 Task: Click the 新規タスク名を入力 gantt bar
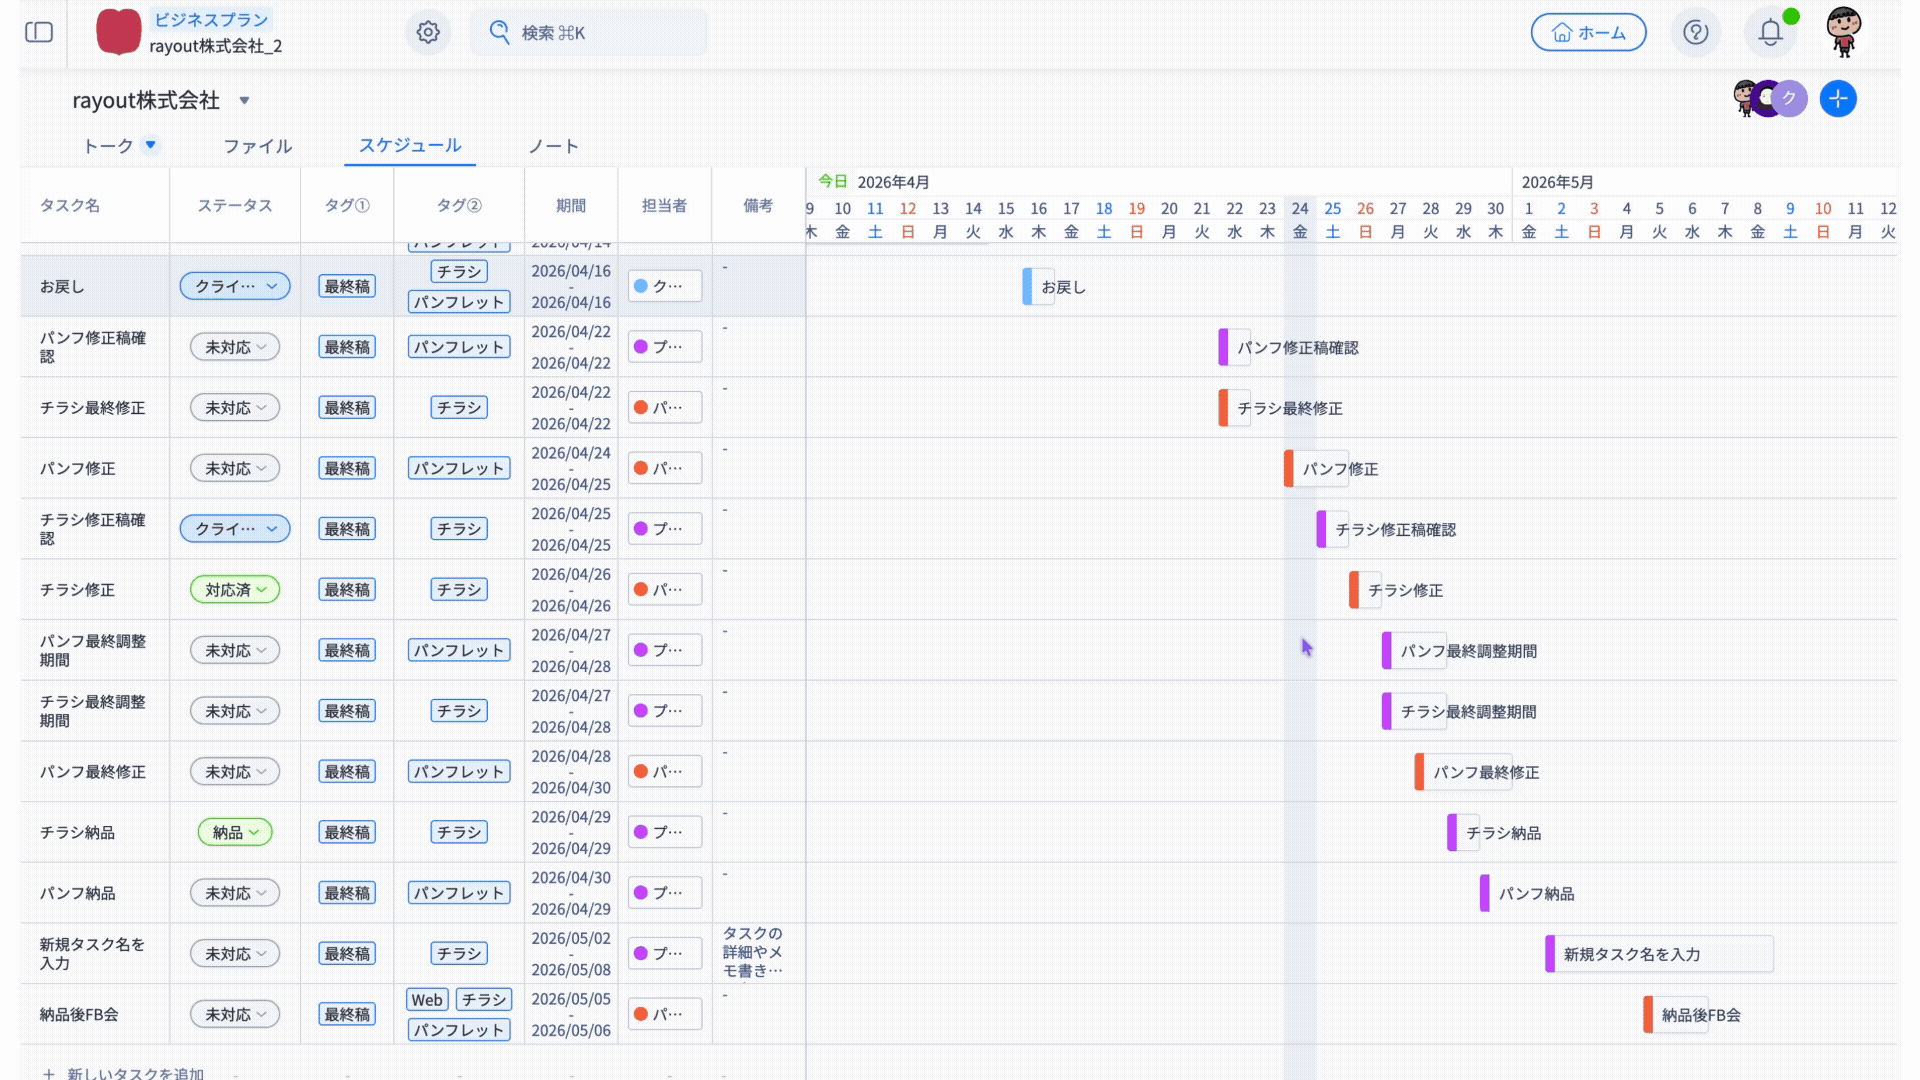coord(1660,954)
